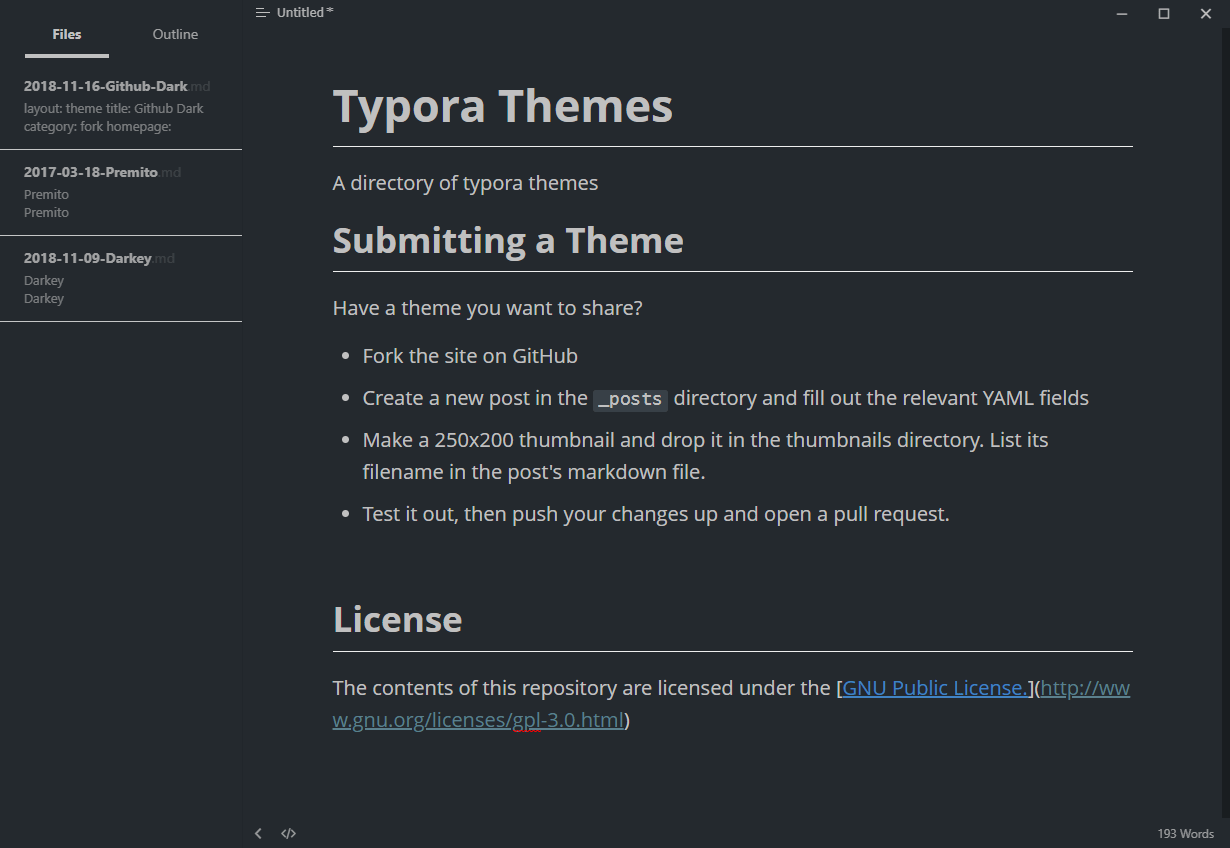
Task: Minimize the Typora window
Action: tap(1123, 14)
